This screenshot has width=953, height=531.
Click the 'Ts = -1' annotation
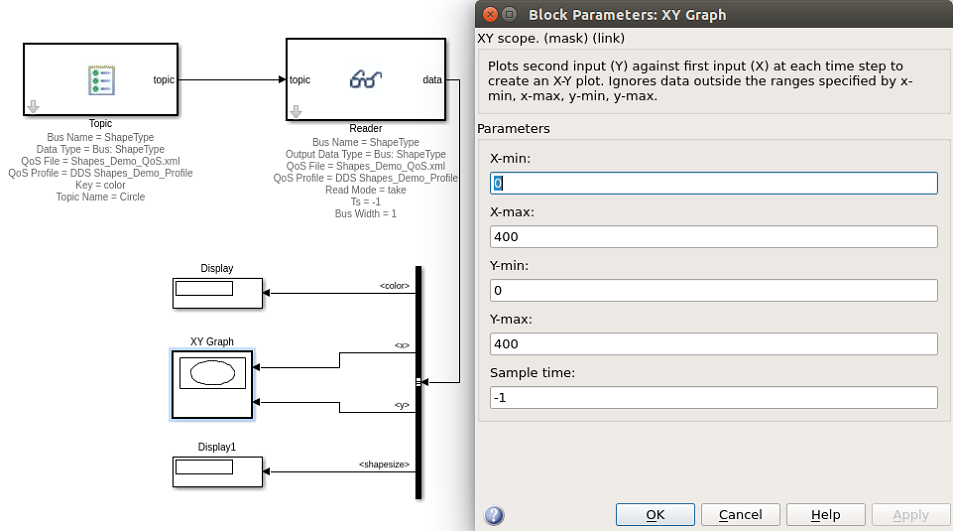tap(365, 202)
